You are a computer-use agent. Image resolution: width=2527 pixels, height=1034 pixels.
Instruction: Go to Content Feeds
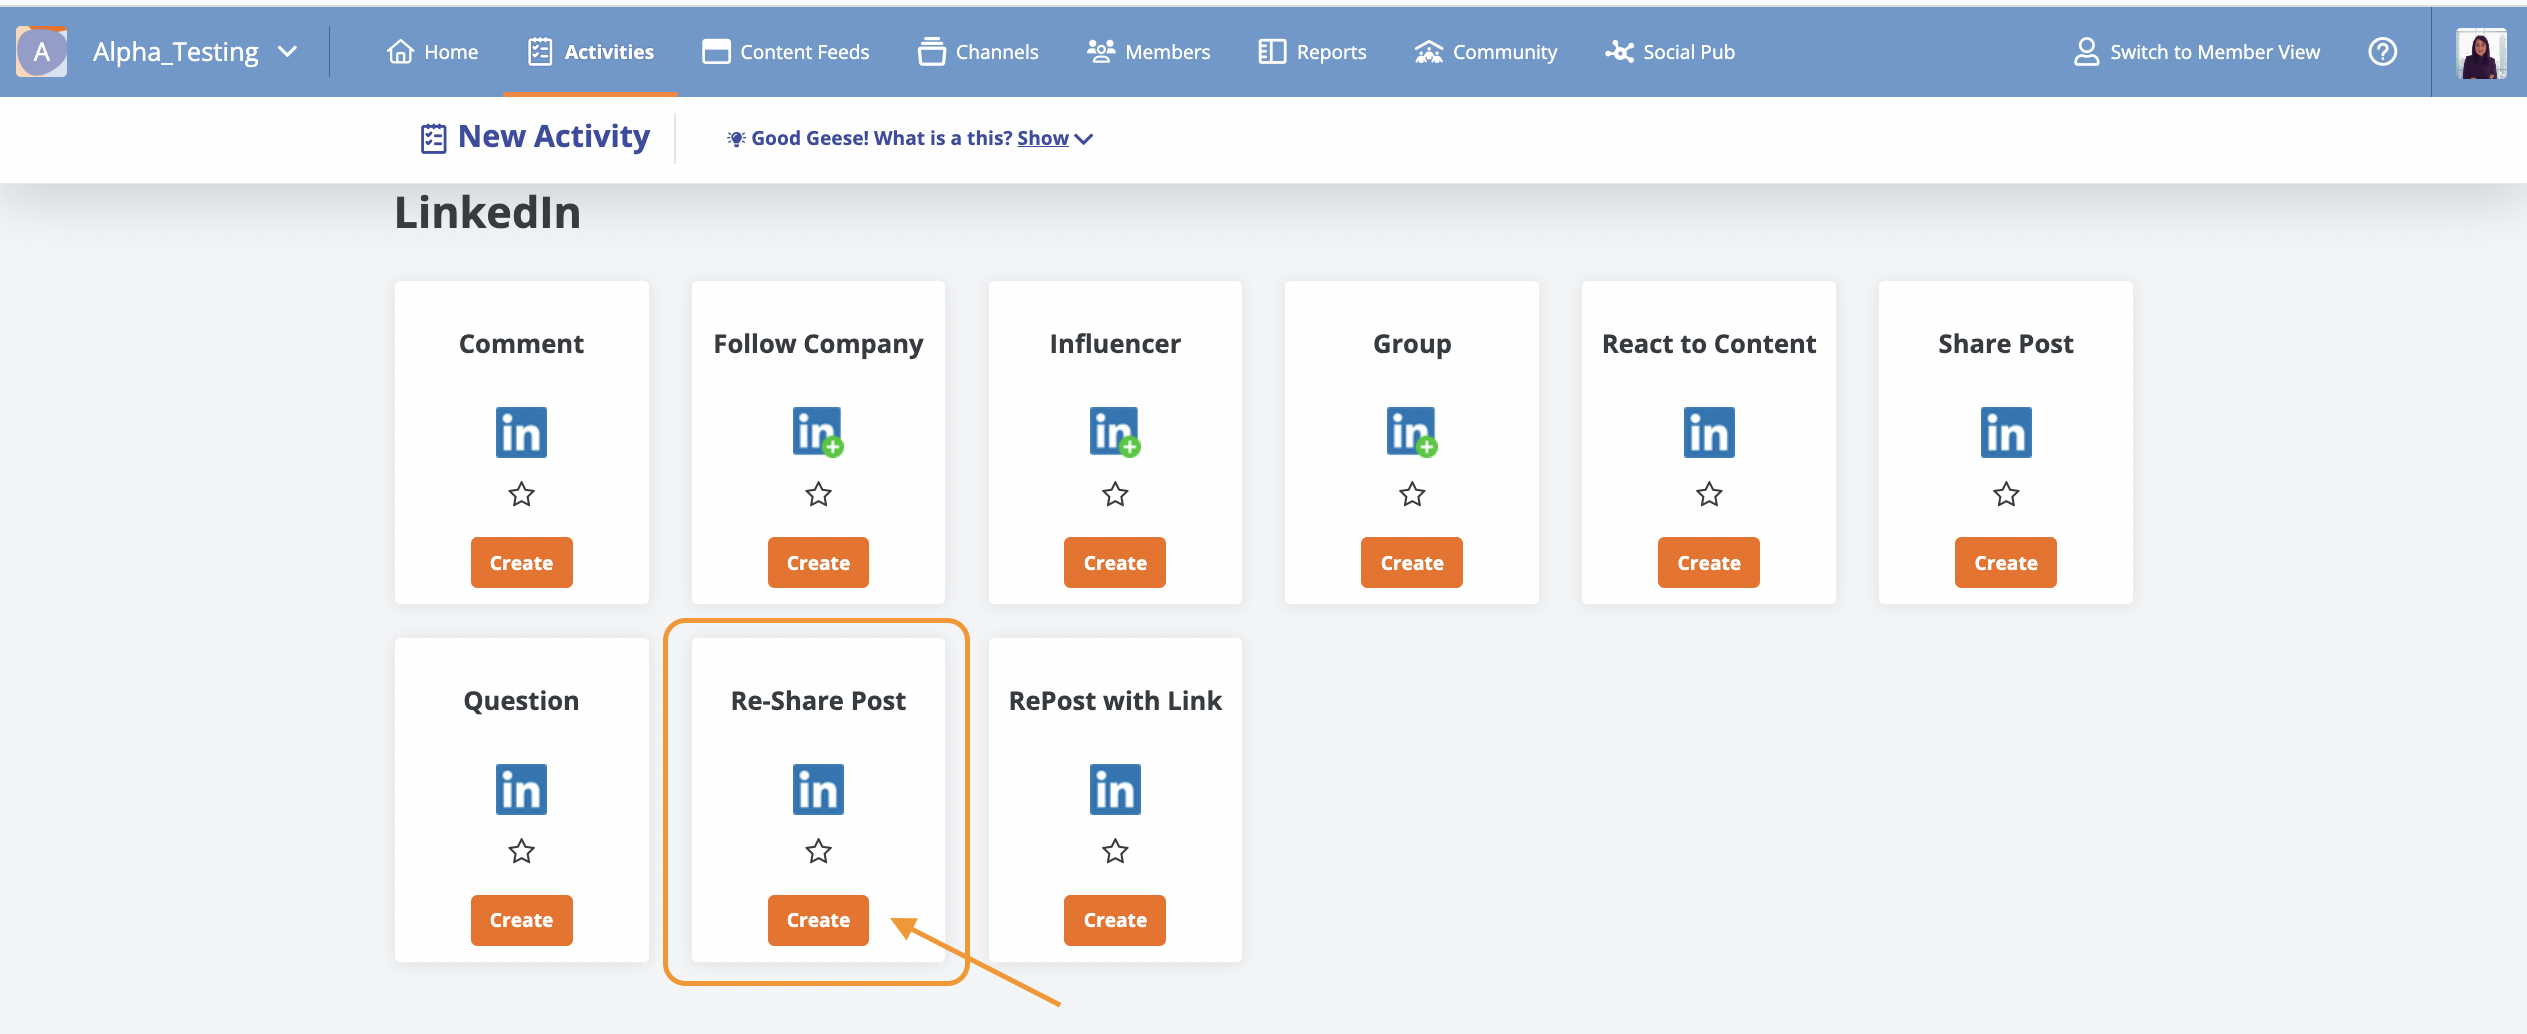pos(786,52)
